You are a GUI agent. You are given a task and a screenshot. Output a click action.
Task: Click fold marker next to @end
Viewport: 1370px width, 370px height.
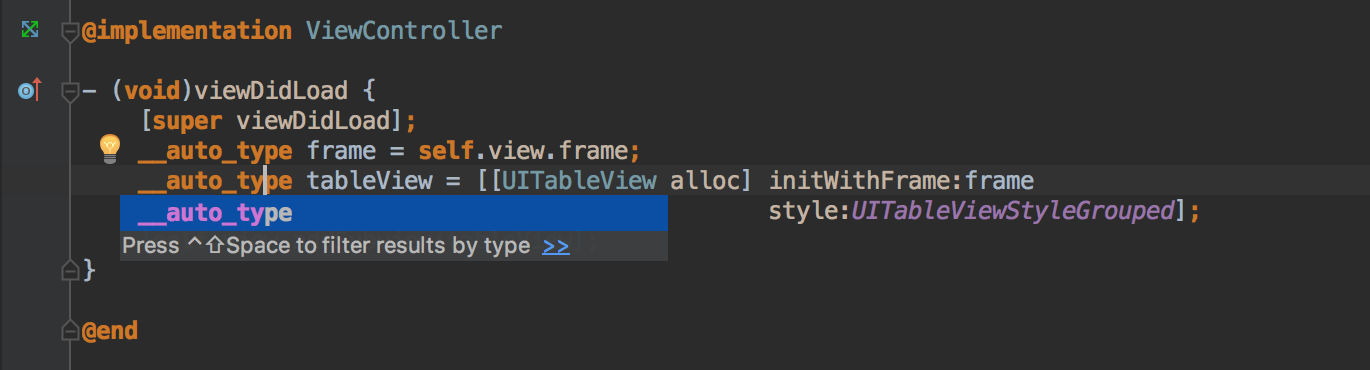click(x=69, y=331)
